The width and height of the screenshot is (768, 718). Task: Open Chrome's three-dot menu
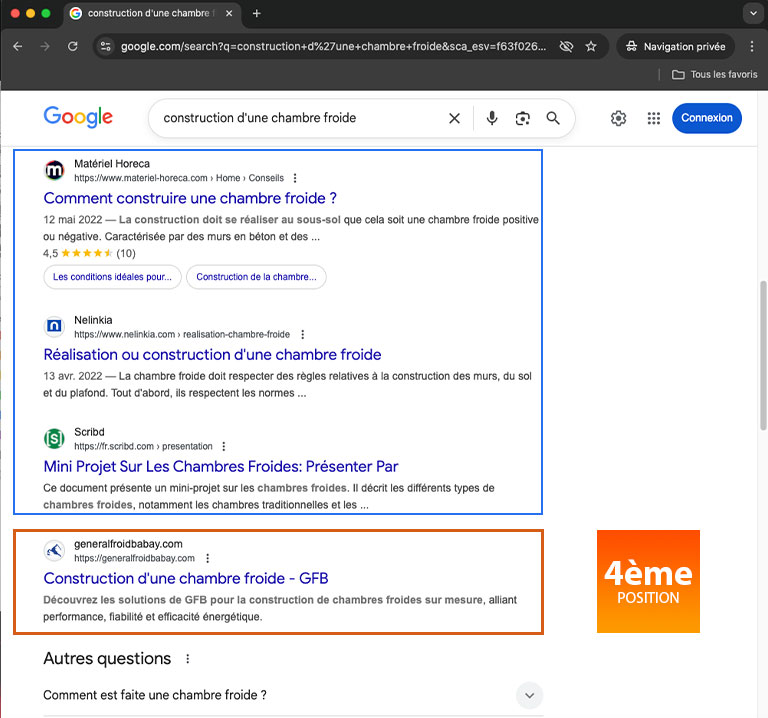(752, 46)
